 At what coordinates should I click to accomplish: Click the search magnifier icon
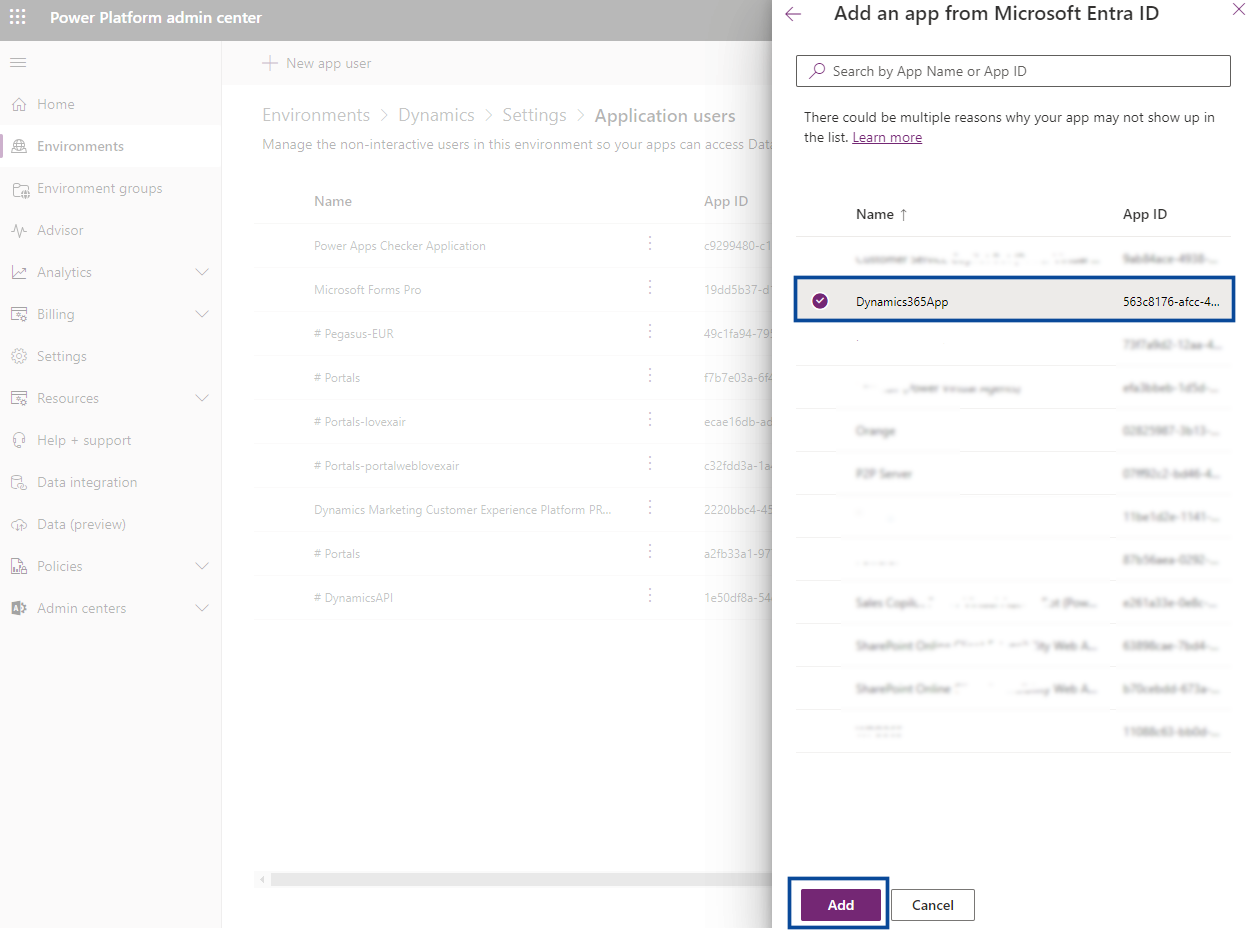(817, 71)
